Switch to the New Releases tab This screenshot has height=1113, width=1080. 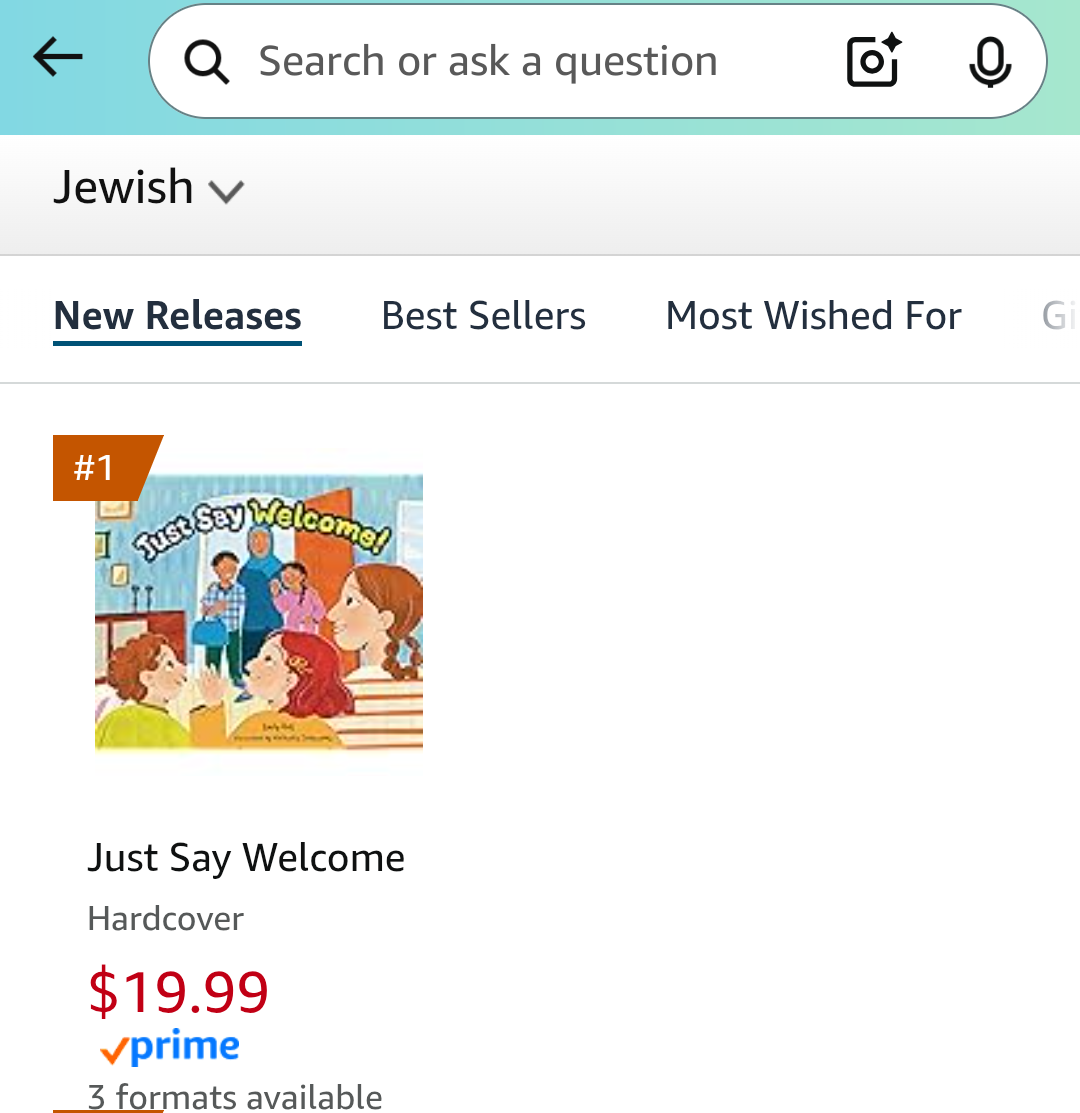177,316
